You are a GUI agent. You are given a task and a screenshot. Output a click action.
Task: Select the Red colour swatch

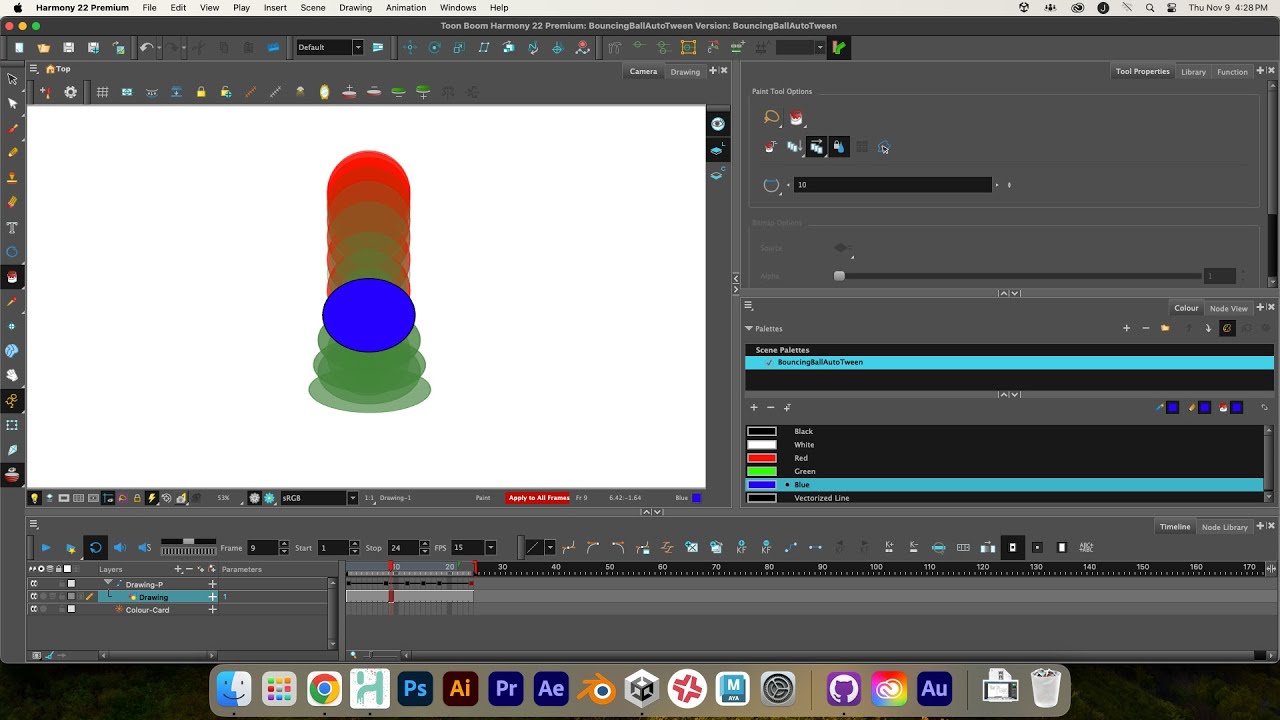tap(762, 458)
